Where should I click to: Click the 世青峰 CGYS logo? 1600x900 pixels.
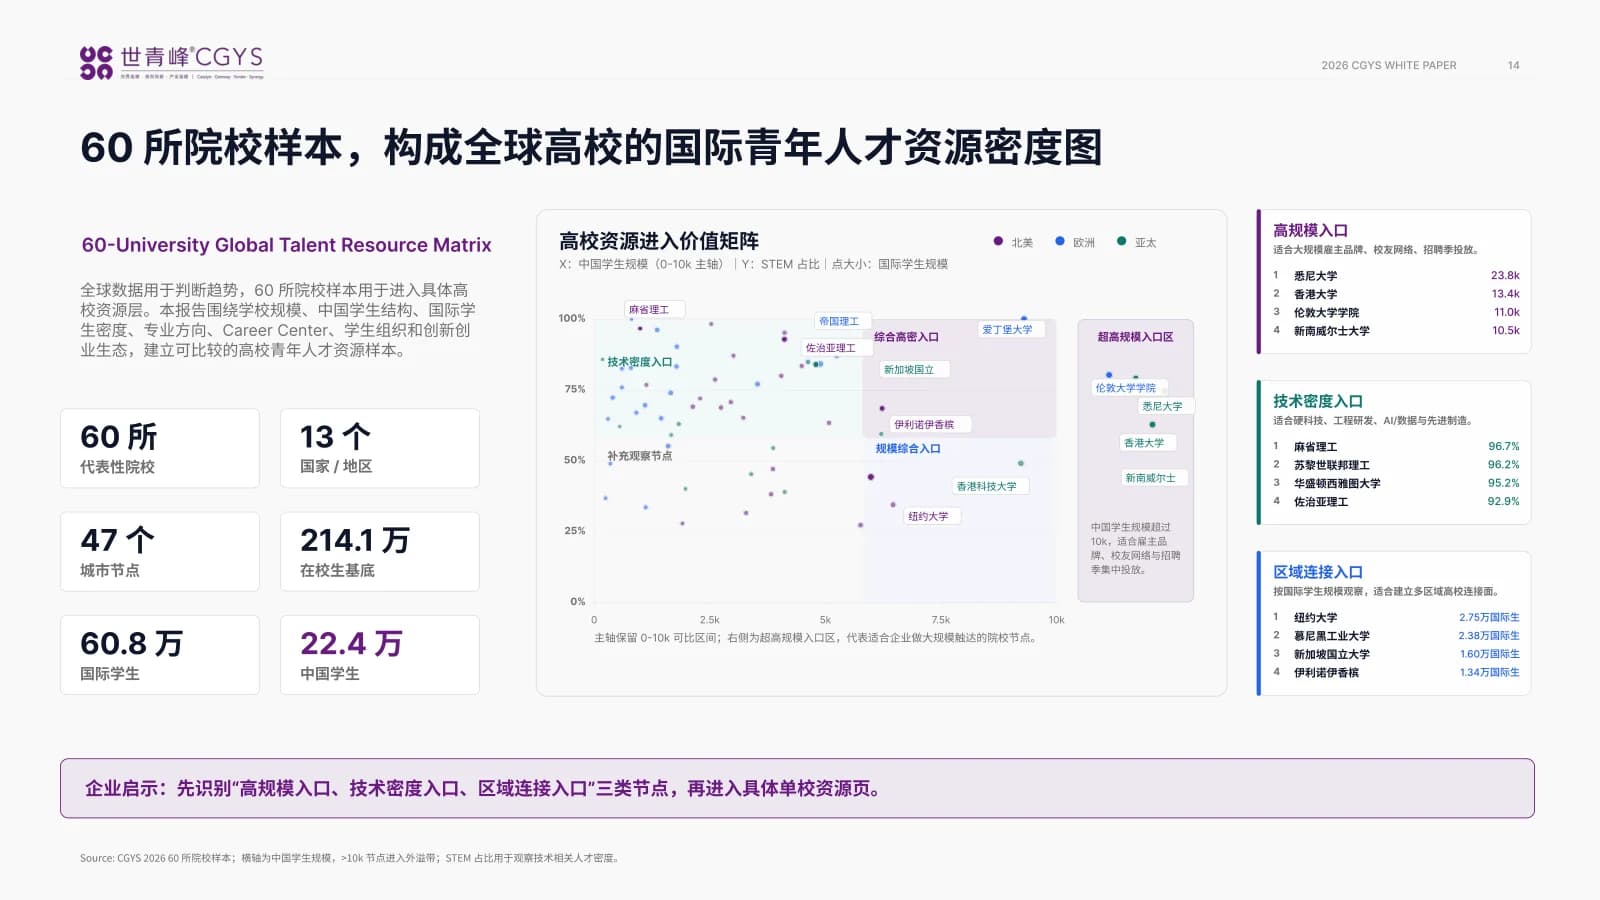tap(171, 62)
